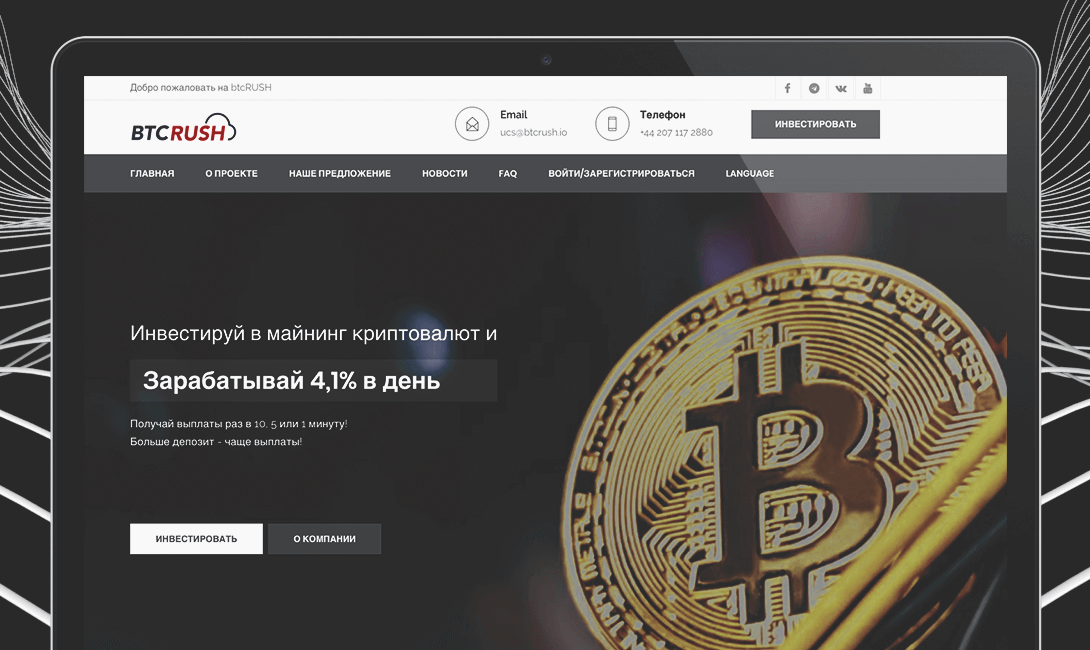This screenshot has width=1090, height=650.
Task: Open the FAQ menu item
Action: [x=507, y=174]
